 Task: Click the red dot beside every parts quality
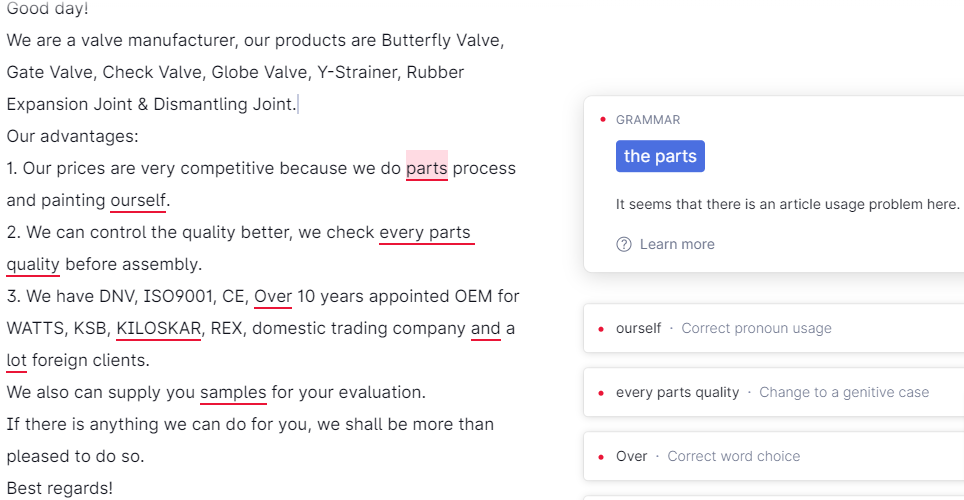600,392
